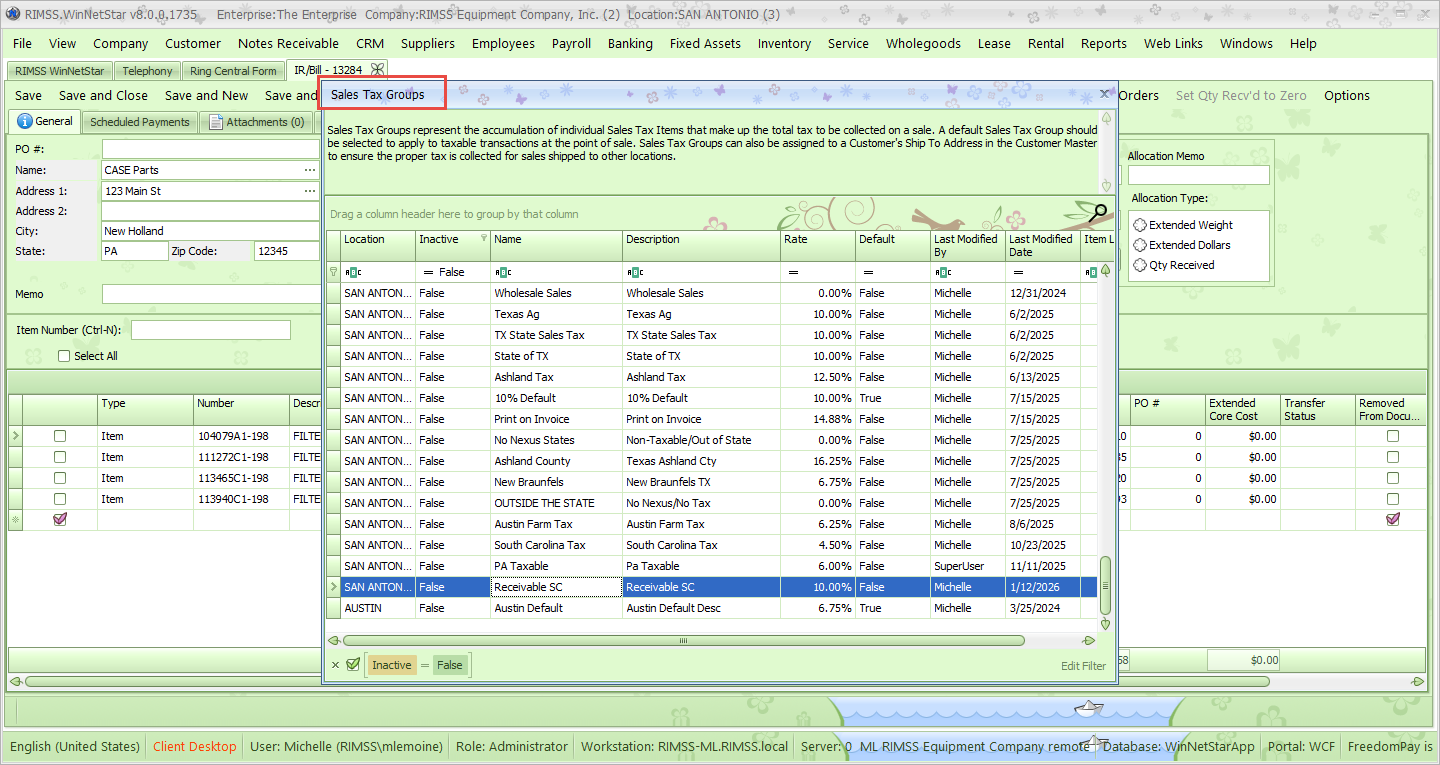Select the PA Taxable name cell

(x=556, y=566)
